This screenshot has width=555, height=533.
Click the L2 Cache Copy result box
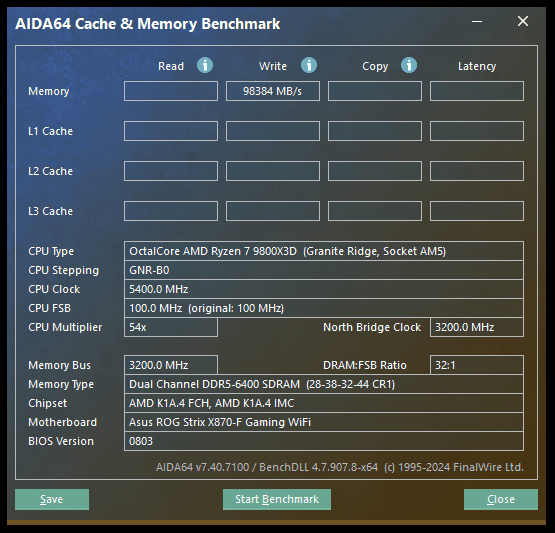pyautogui.click(x=374, y=171)
